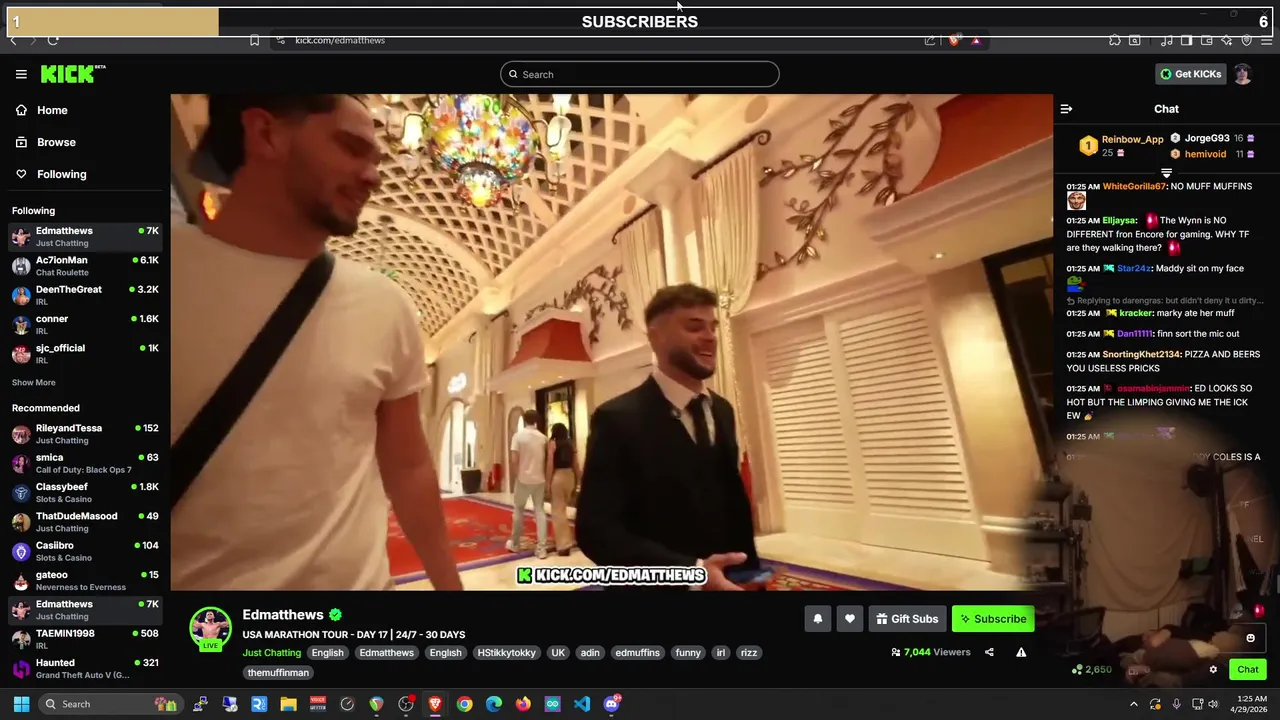
Task: Select the edmuffins tag
Action: tap(638, 653)
